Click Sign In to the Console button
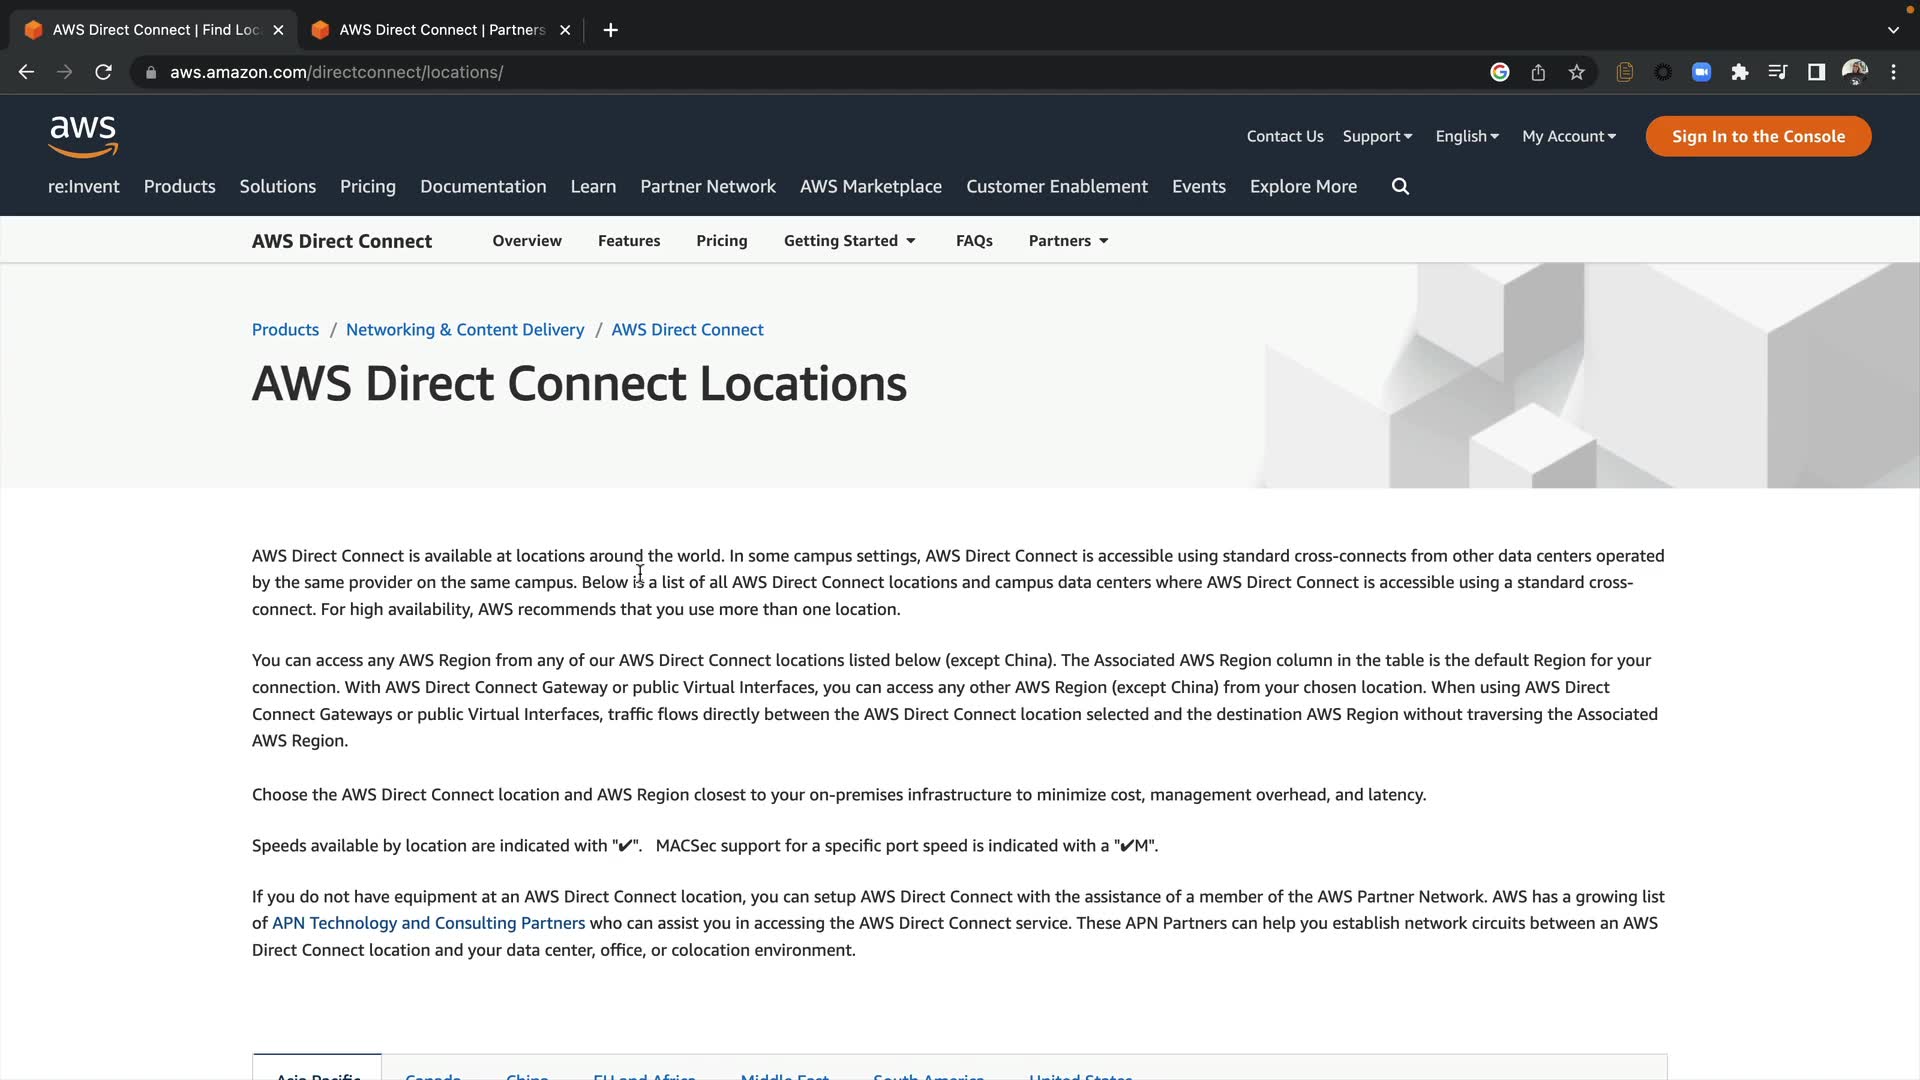 point(1758,137)
